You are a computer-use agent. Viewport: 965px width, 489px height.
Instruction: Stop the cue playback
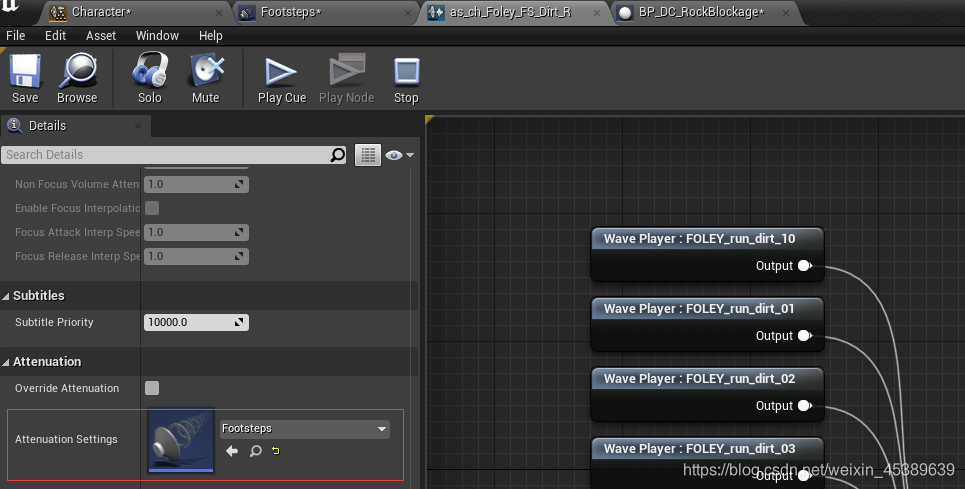click(406, 79)
